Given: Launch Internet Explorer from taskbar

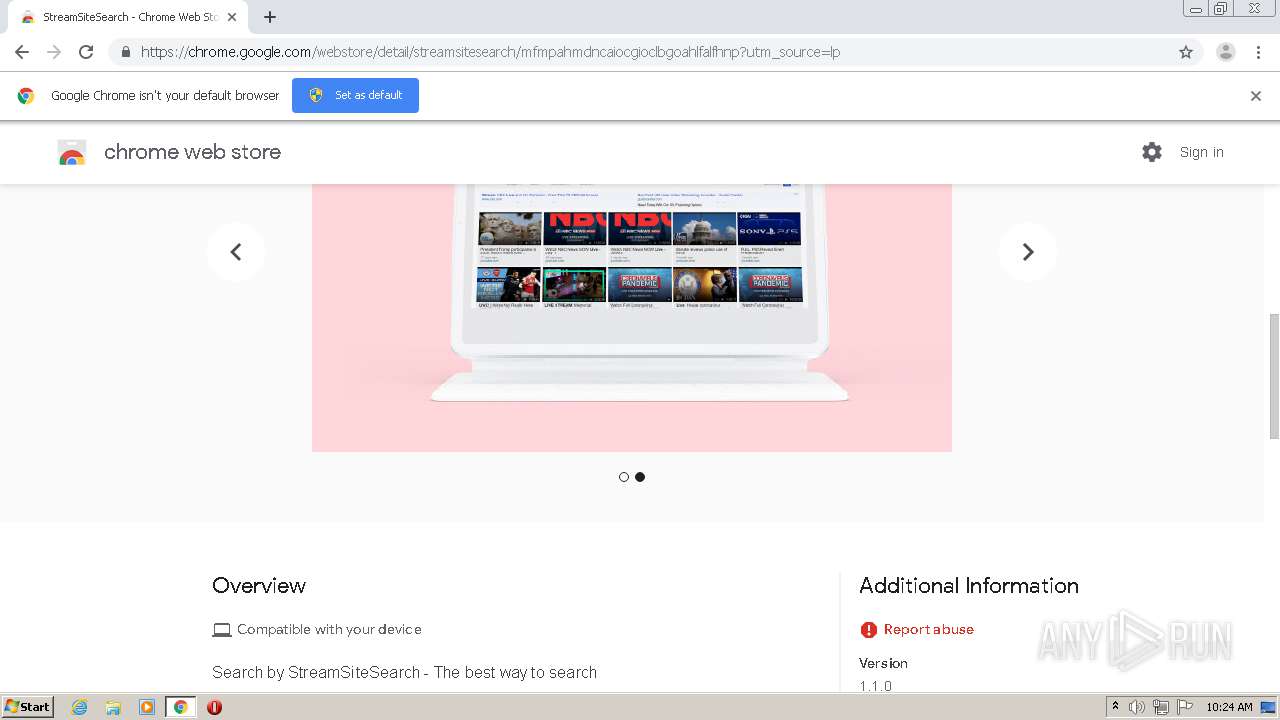Looking at the screenshot, I should tap(79, 707).
